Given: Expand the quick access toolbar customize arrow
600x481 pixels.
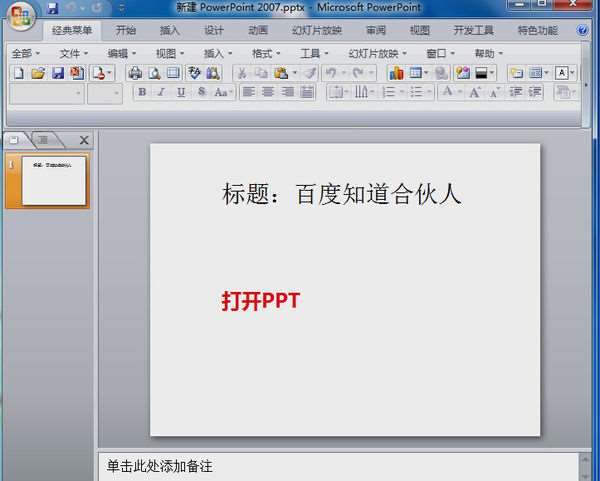Looking at the screenshot, I should [x=121, y=8].
